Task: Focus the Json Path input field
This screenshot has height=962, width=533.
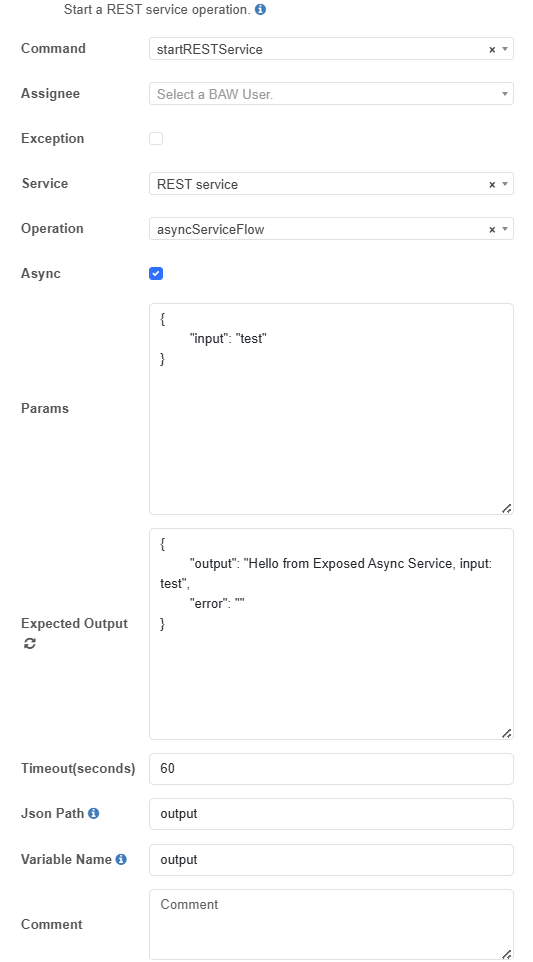Action: (x=331, y=814)
